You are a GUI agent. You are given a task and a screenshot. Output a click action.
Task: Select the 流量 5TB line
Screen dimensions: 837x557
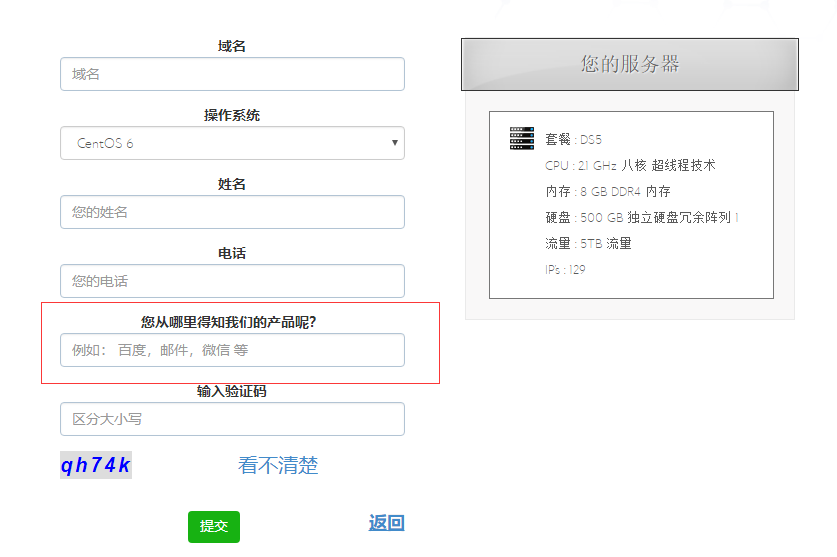point(588,243)
